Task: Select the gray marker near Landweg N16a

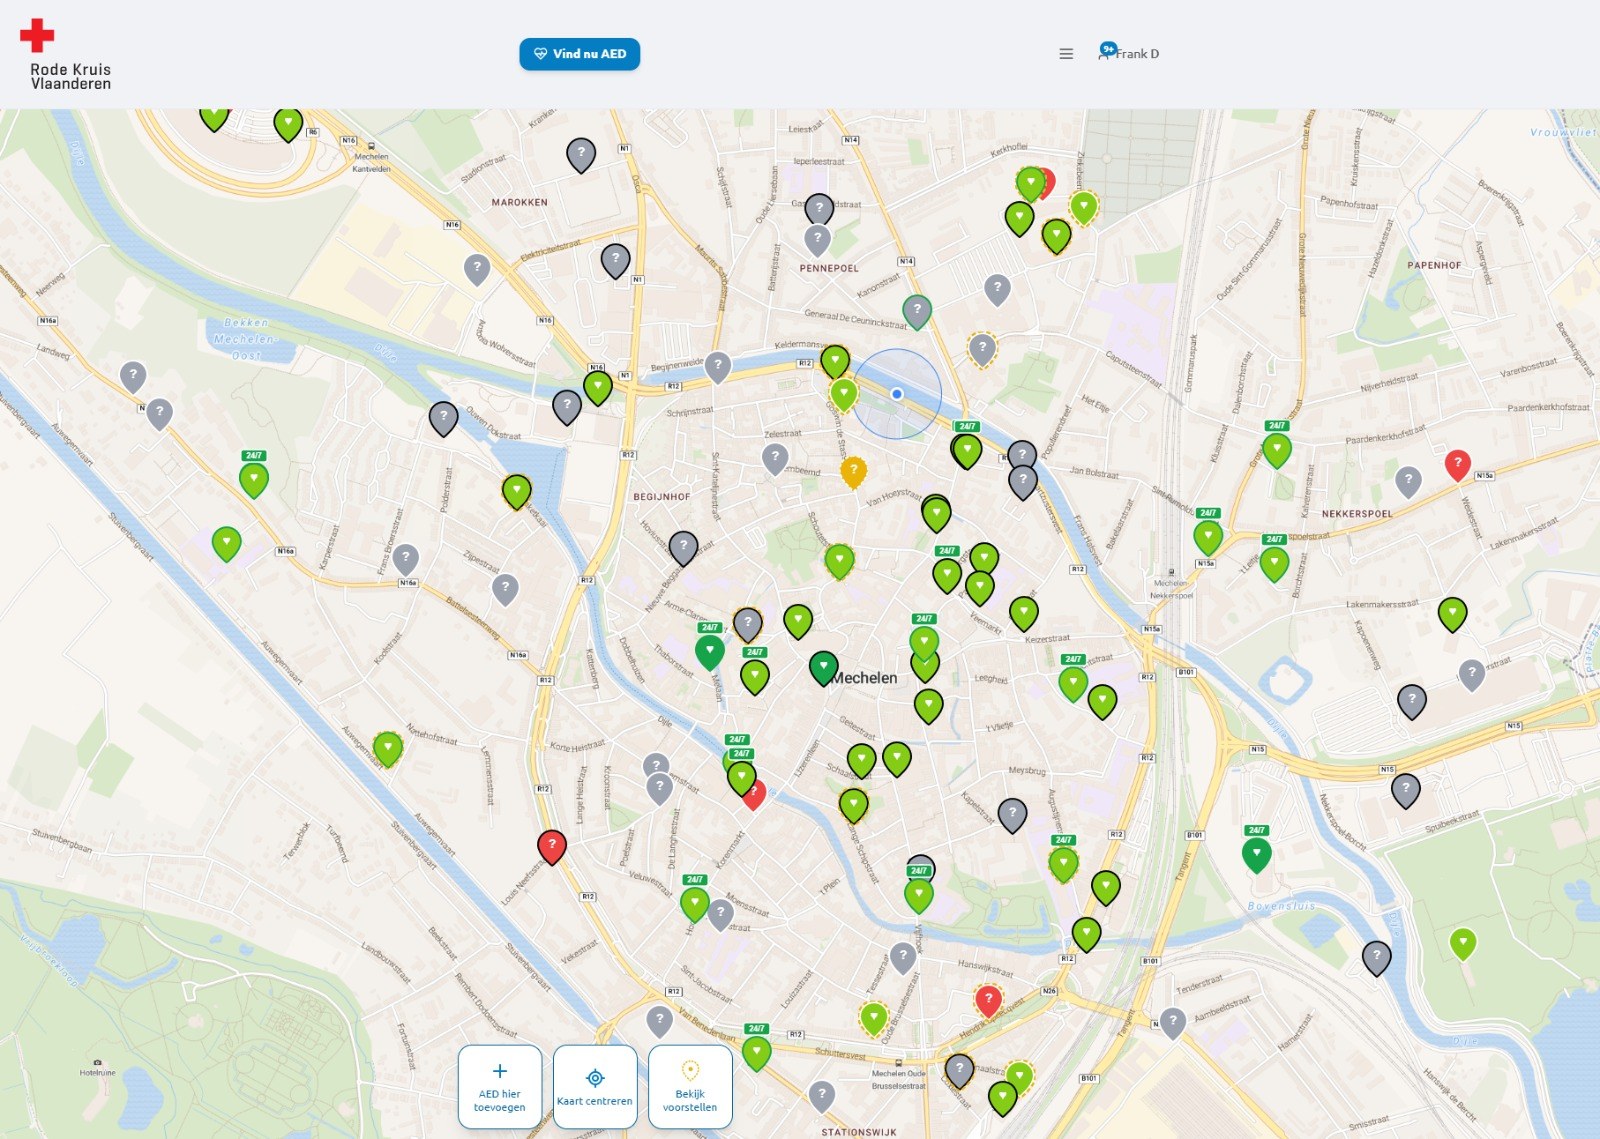Action: 133,377
